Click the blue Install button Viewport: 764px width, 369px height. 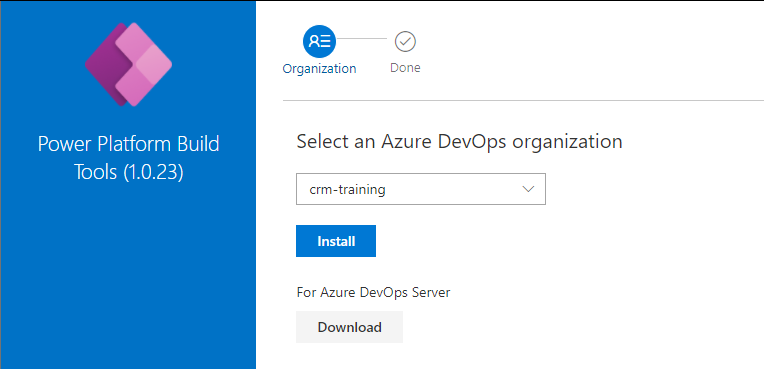[x=336, y=241]
